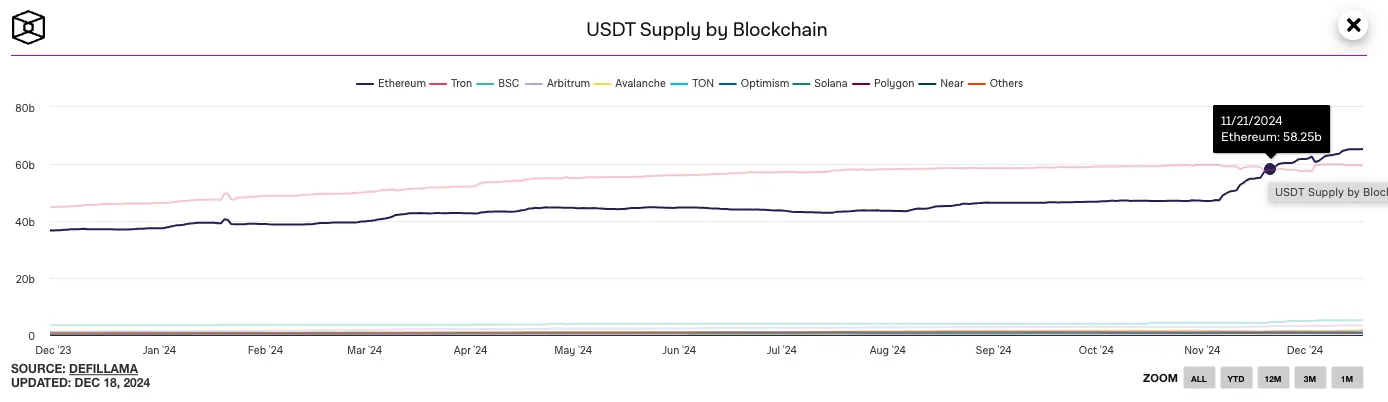Set zoom range to ALL
The width and height of the screenshot is (1388, 402).
(x=1199, y=378)
